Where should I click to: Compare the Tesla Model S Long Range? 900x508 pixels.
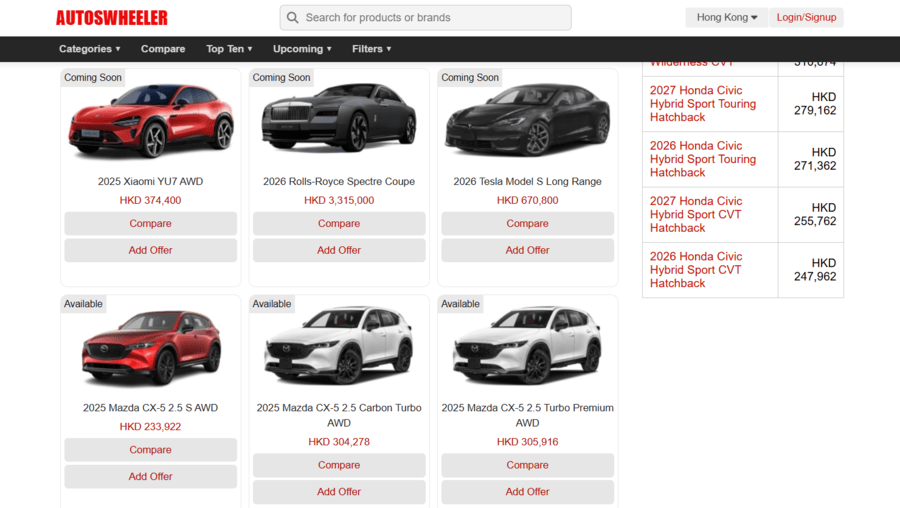pos(527,223)
